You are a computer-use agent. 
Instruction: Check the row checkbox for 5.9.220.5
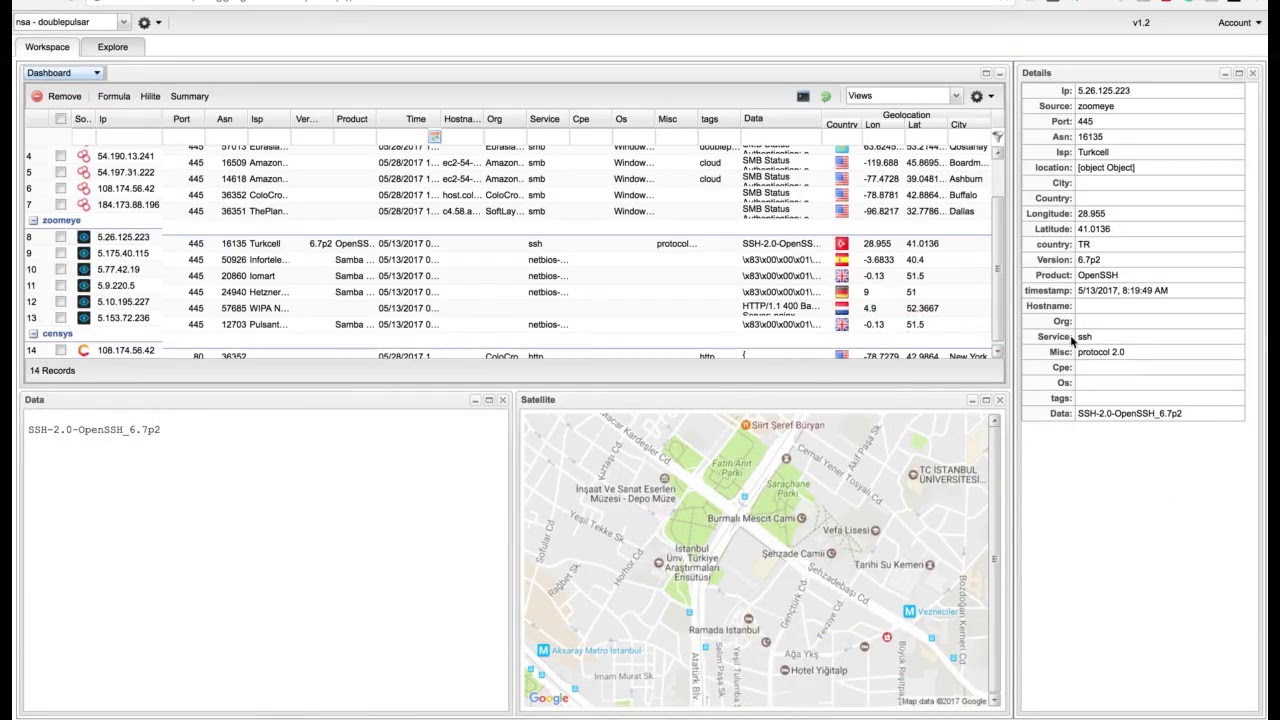tap(61, 286)
